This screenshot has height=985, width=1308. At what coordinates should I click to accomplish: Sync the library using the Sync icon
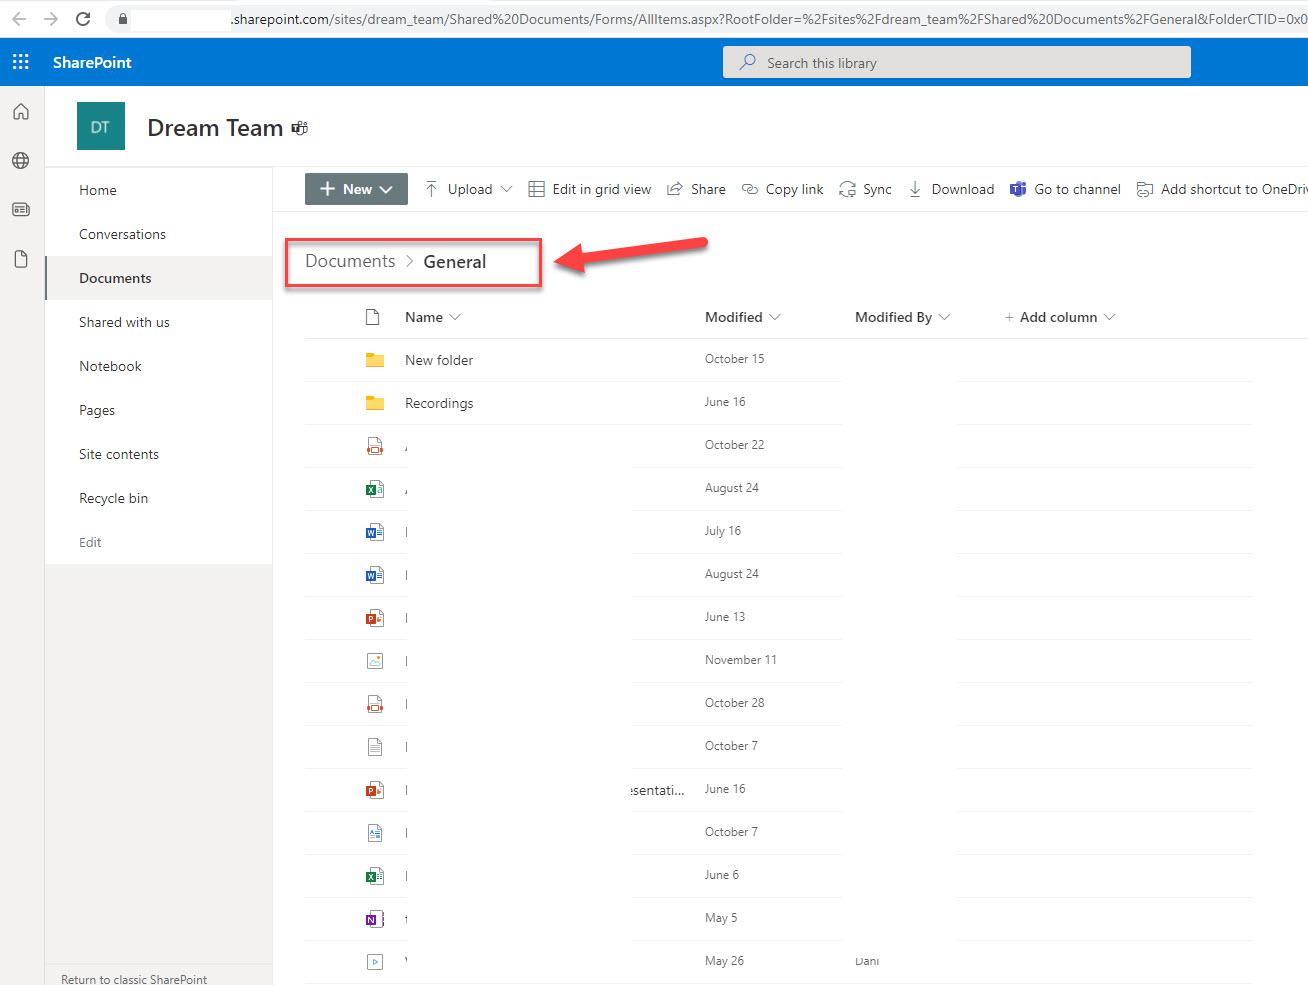point(846,189)
